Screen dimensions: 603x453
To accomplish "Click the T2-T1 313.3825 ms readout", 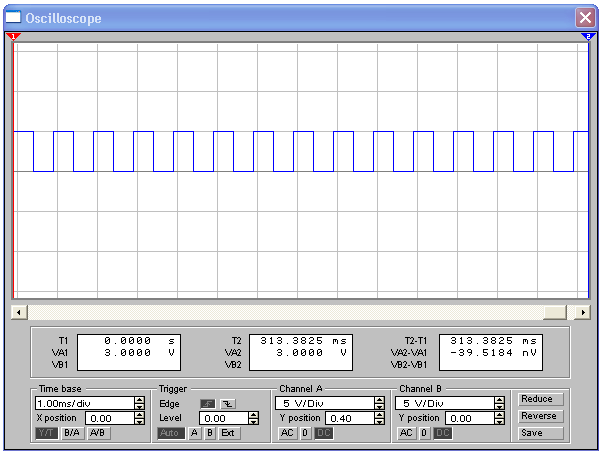I will pos(493,341).
